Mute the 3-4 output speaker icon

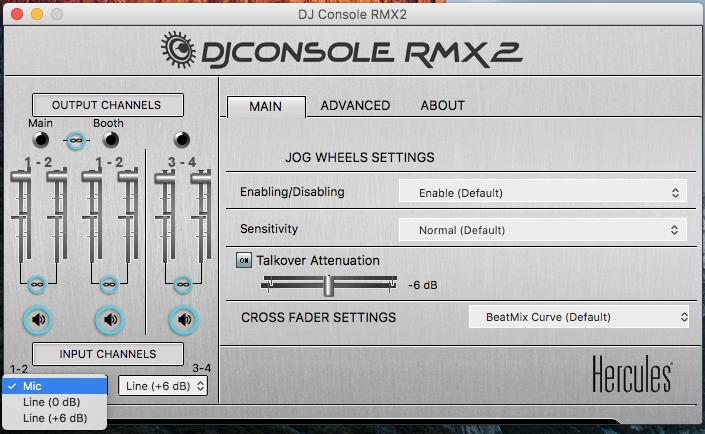(x=183, y=320)
